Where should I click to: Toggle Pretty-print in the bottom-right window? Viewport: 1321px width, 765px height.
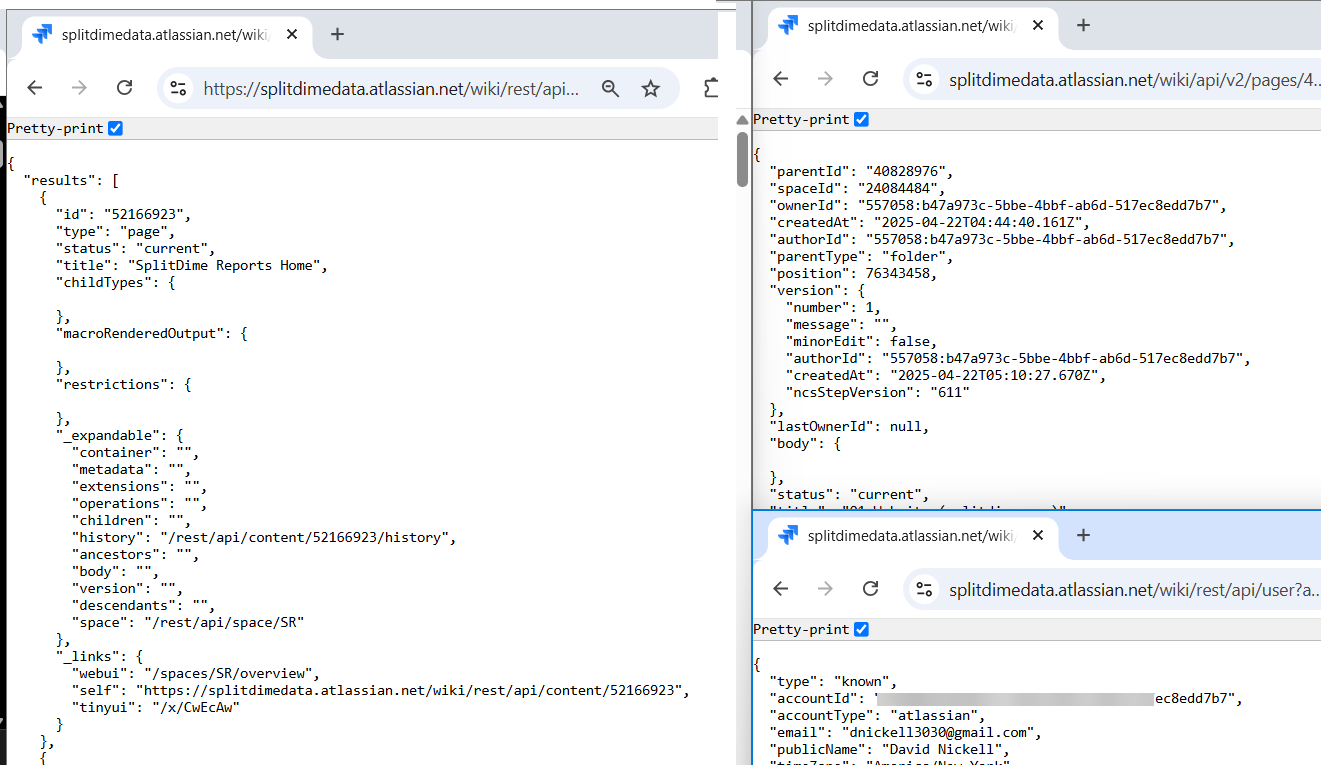pos(861,628)
